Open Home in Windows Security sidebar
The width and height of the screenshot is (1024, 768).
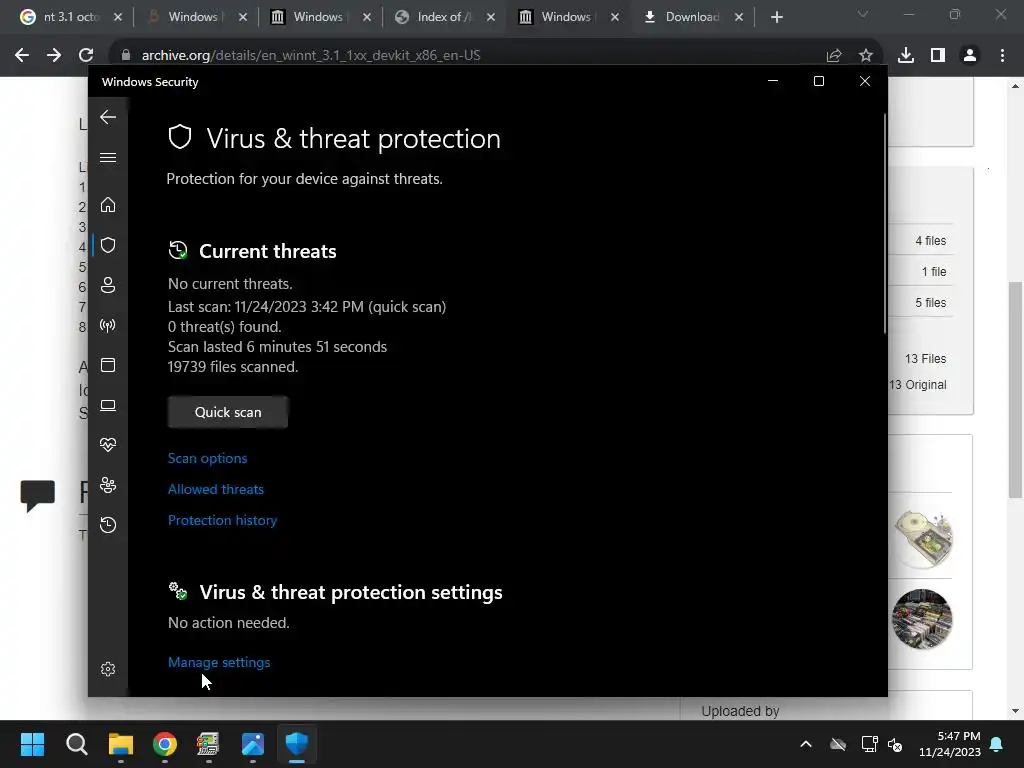coord(108,205)
